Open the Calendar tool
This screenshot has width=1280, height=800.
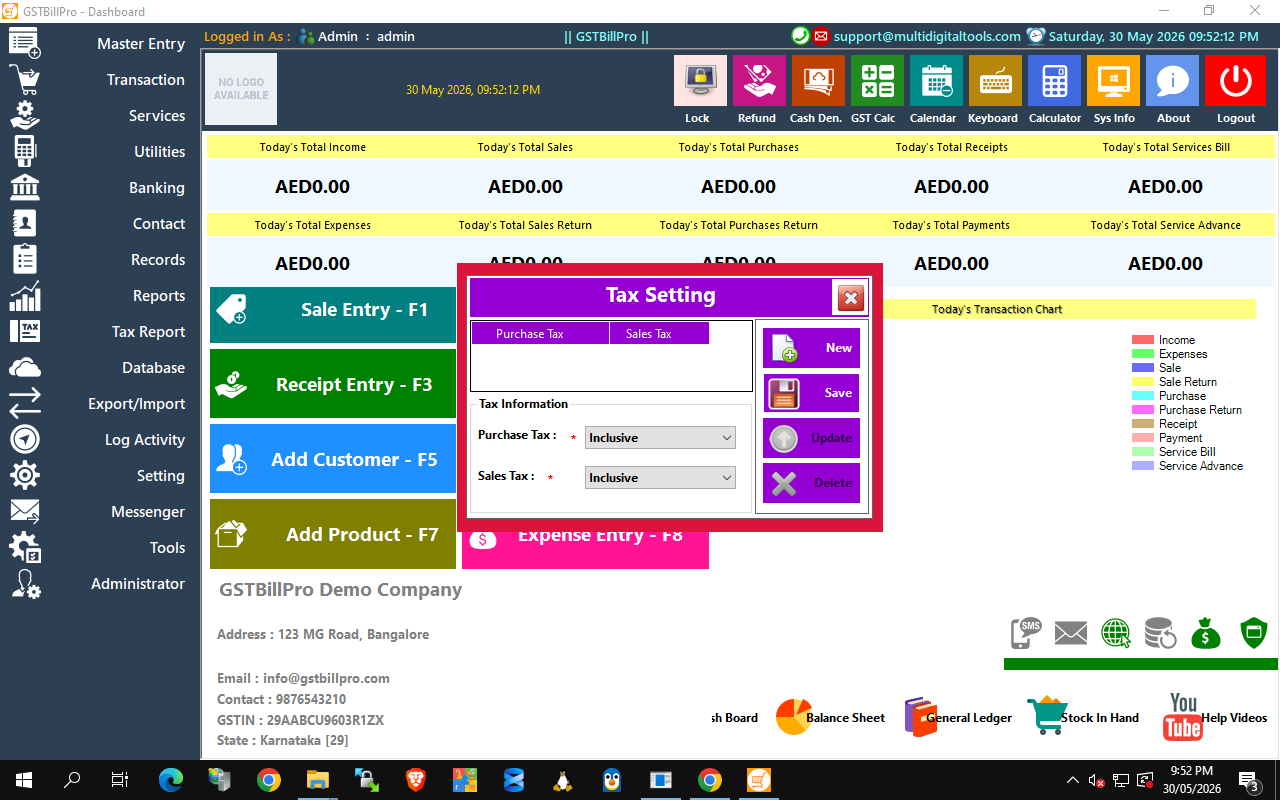(x=936, y=81)
